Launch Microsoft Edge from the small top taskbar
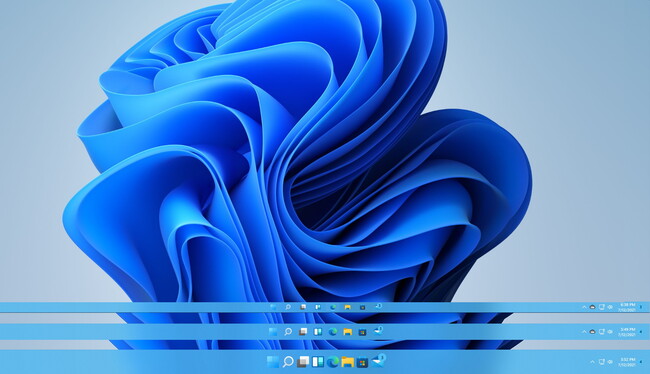Screen dimensions: 650x374 click(333, 307)
